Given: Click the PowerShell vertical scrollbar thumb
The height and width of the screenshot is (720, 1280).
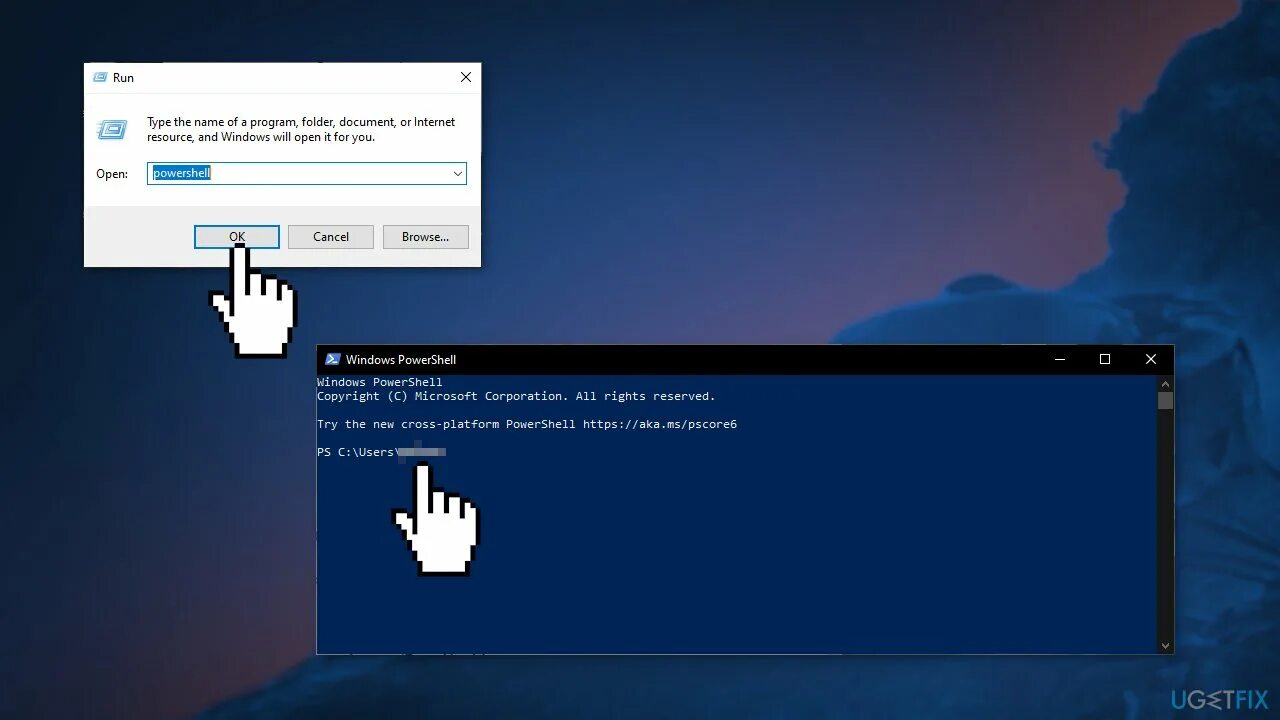Looking at the screenshot, I should click(x=1165, y=400).
